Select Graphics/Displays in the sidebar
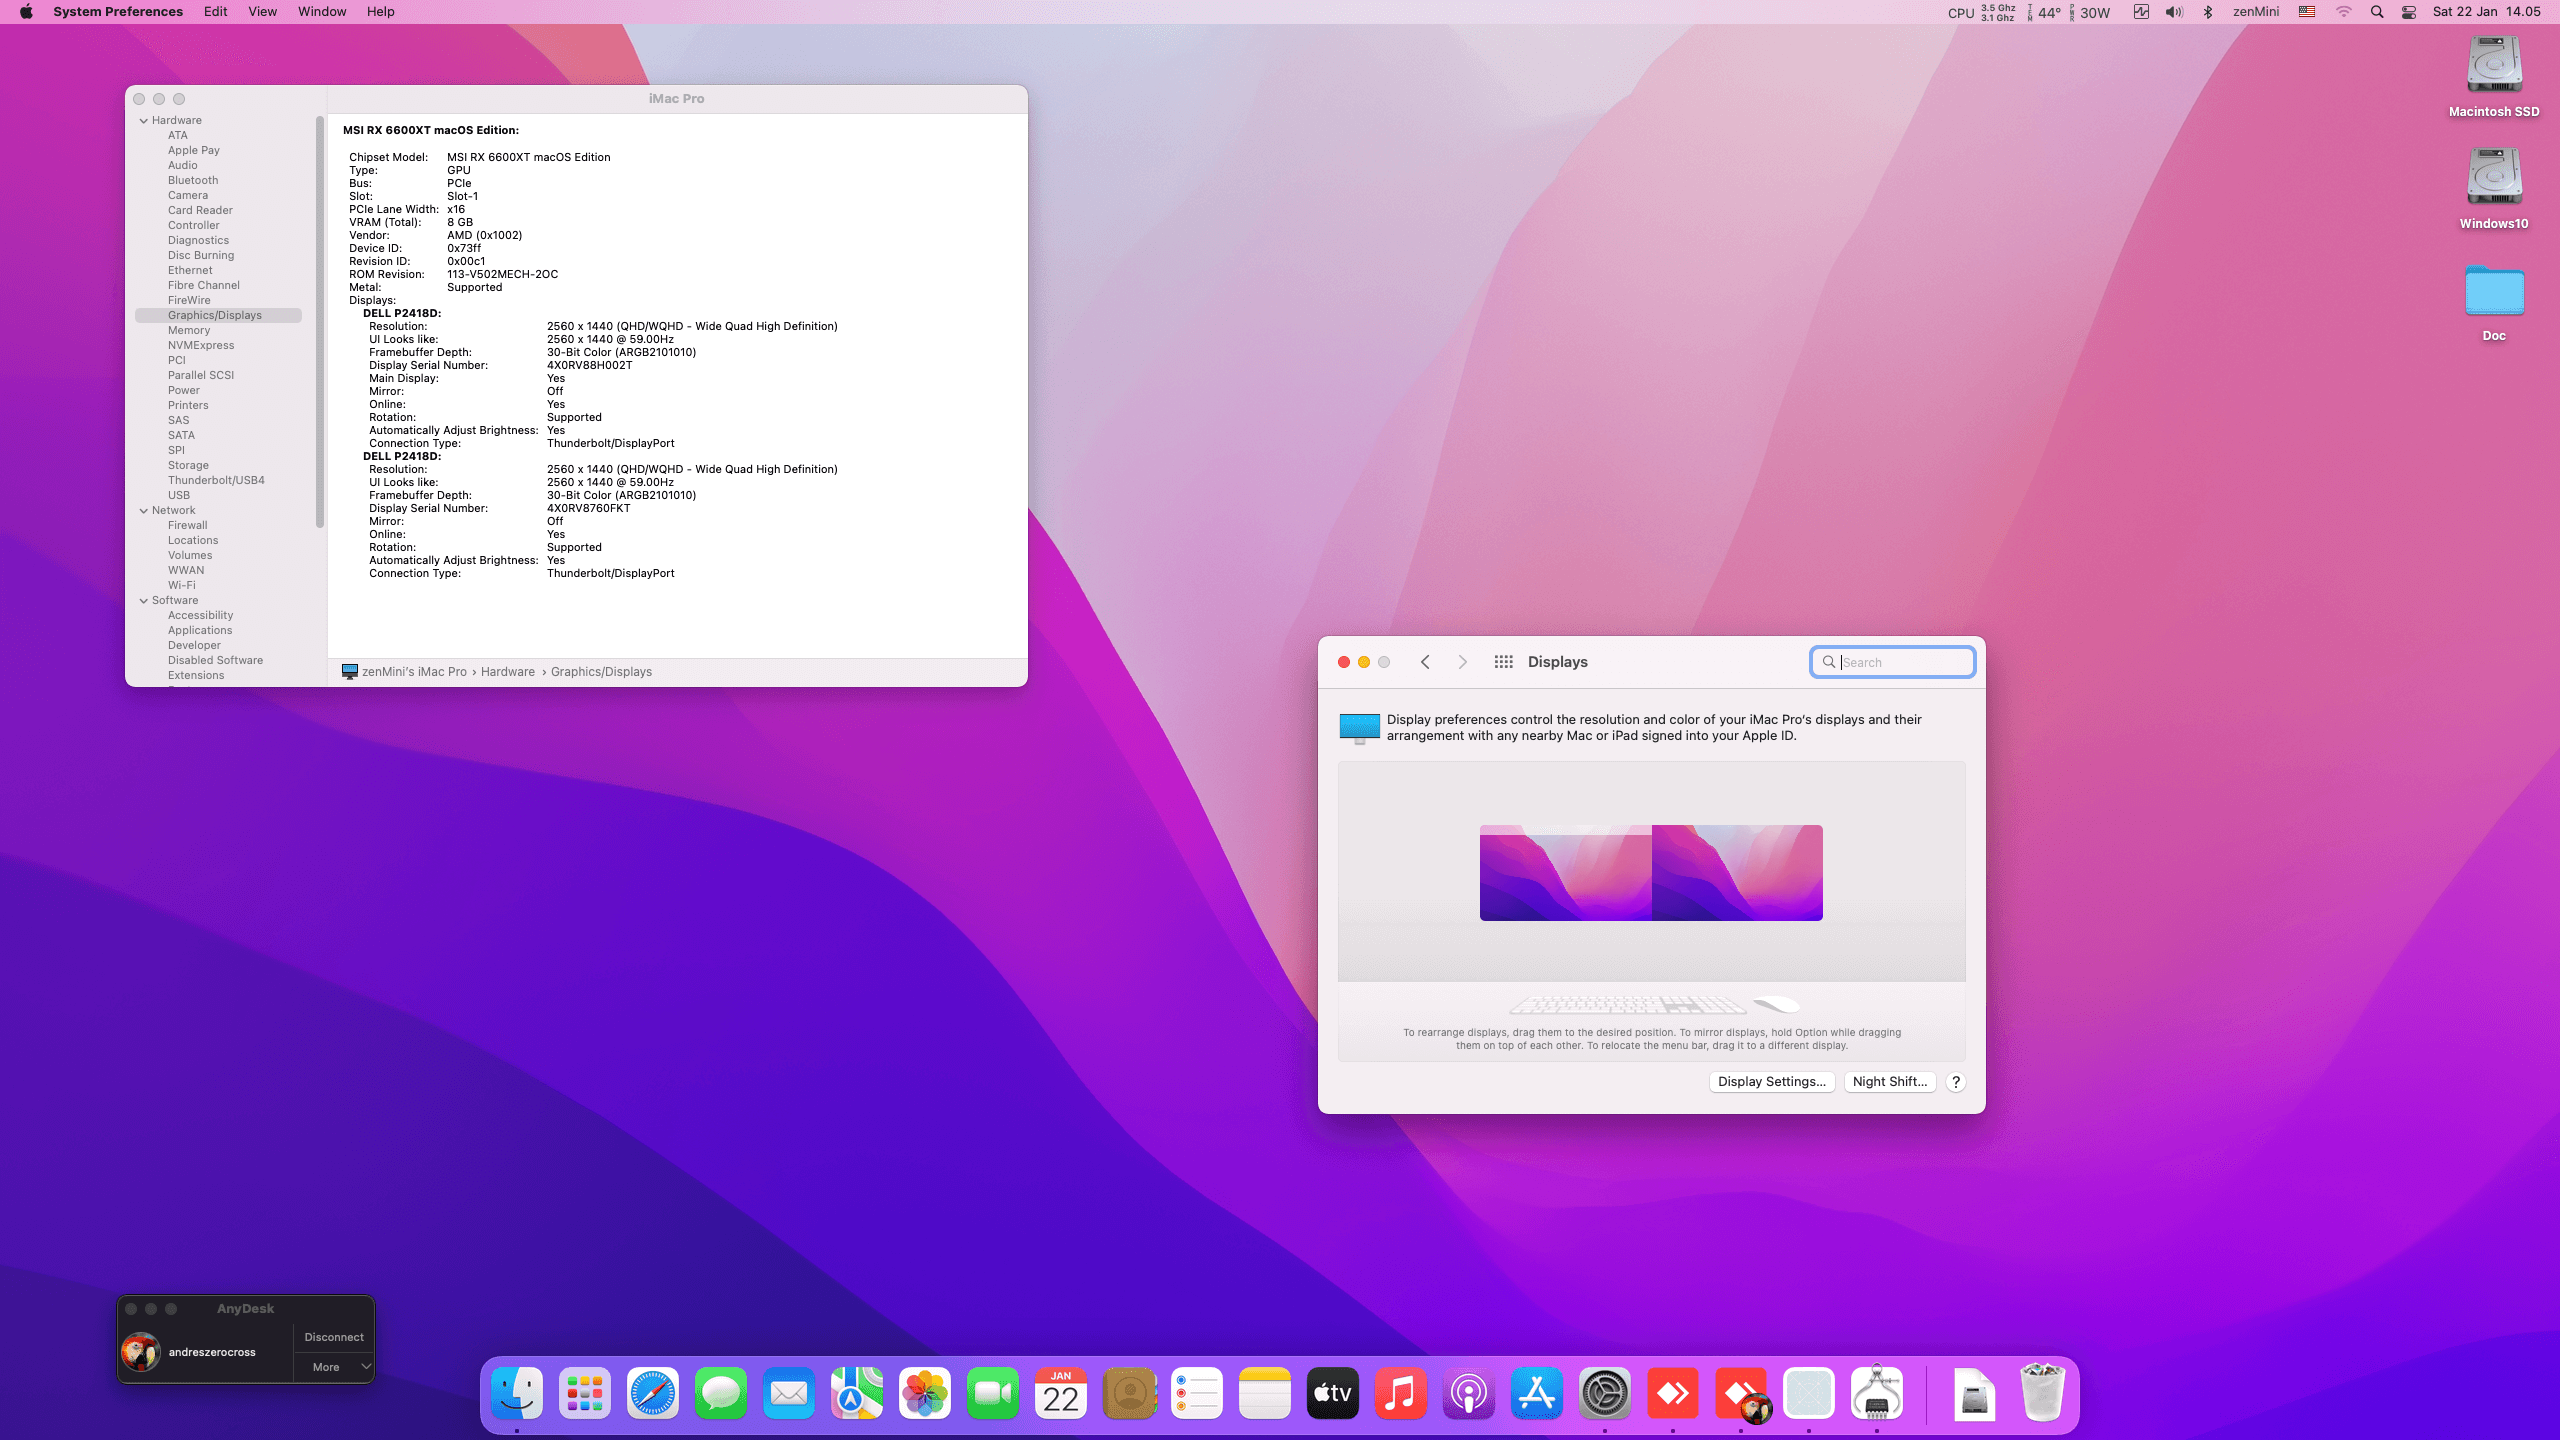The width and height of the screenshot is (2560, 1440). (x=218, y=316)
